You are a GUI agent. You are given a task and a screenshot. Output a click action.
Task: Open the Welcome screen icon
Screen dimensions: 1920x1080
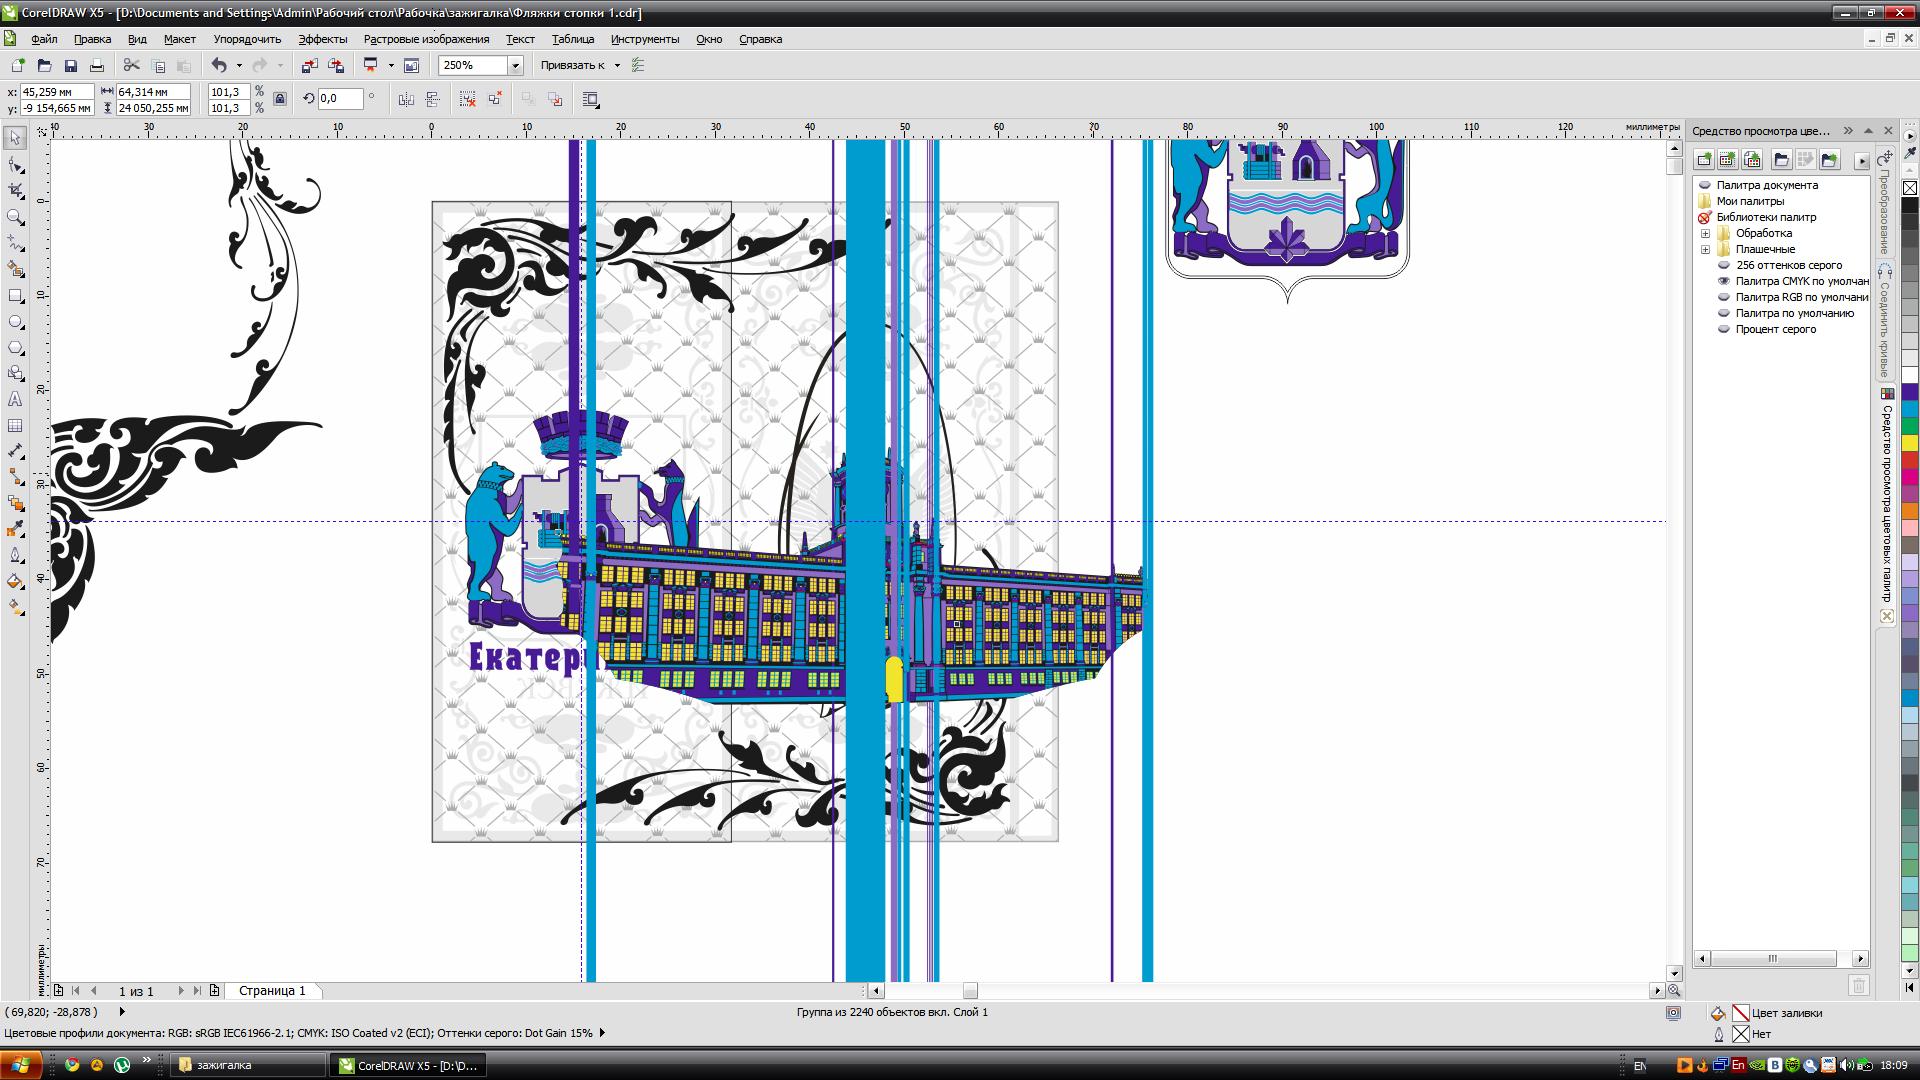pyautogui.click(x=411, y=65)
